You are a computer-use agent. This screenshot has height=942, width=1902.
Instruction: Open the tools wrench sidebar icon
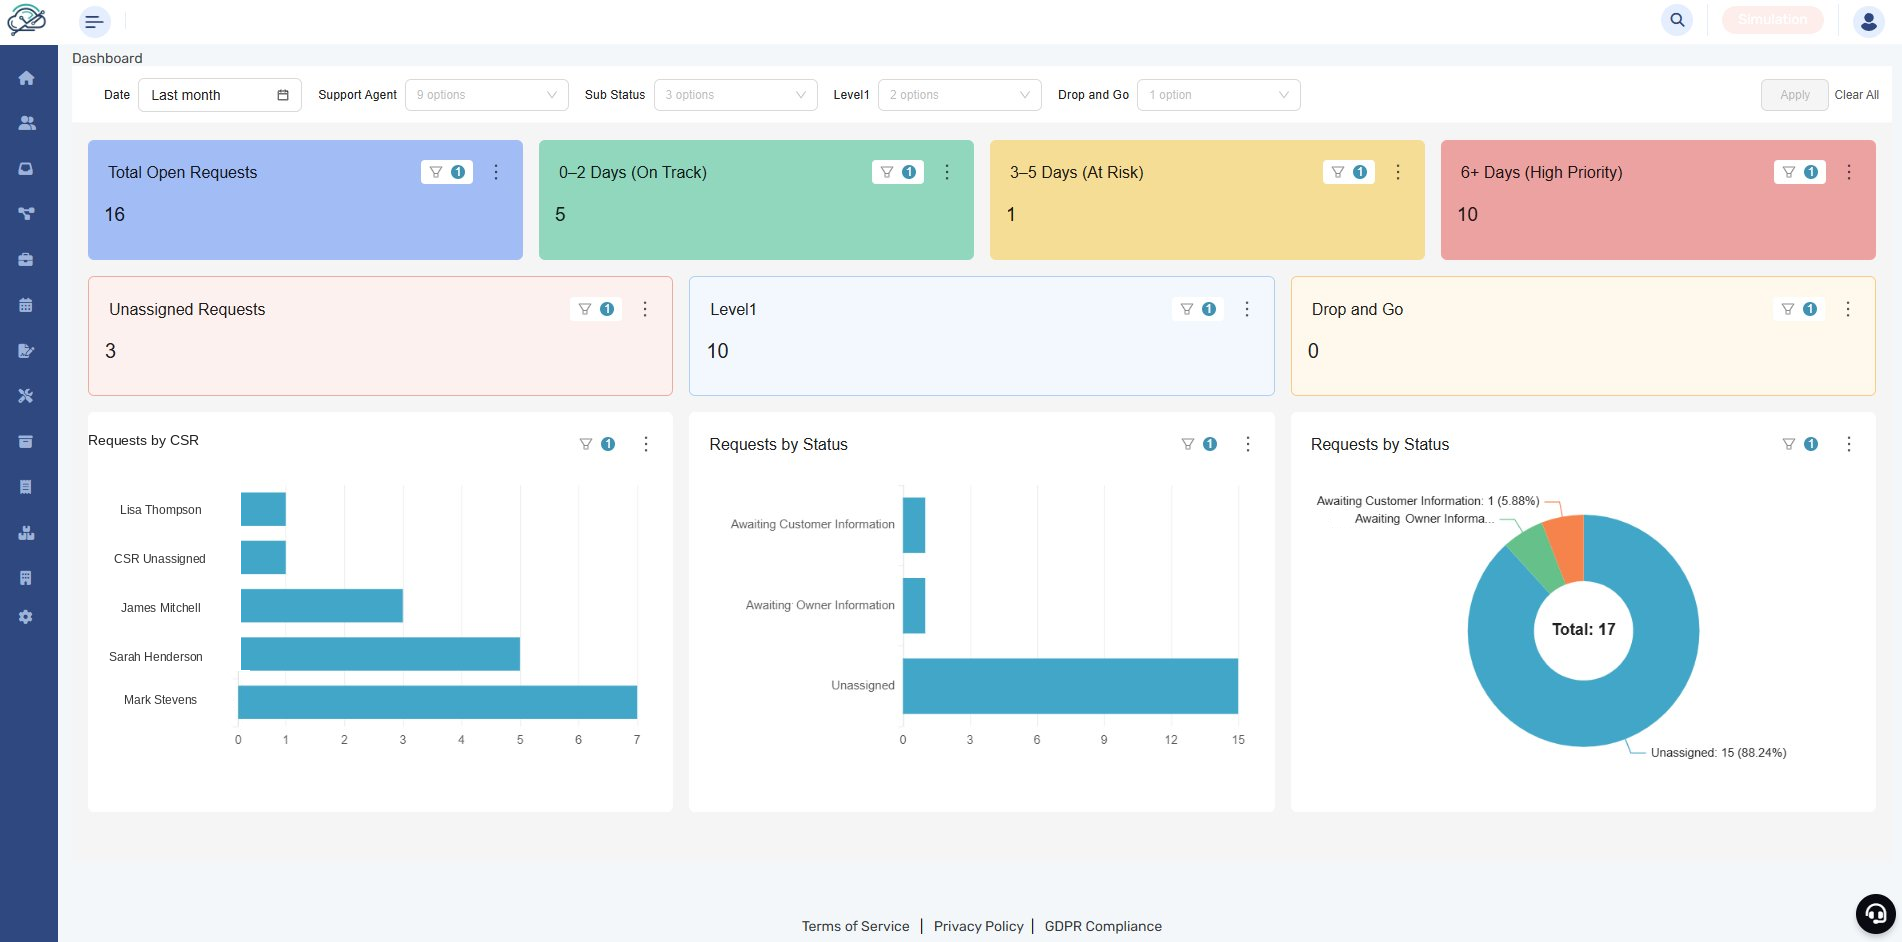click(26, 396)
